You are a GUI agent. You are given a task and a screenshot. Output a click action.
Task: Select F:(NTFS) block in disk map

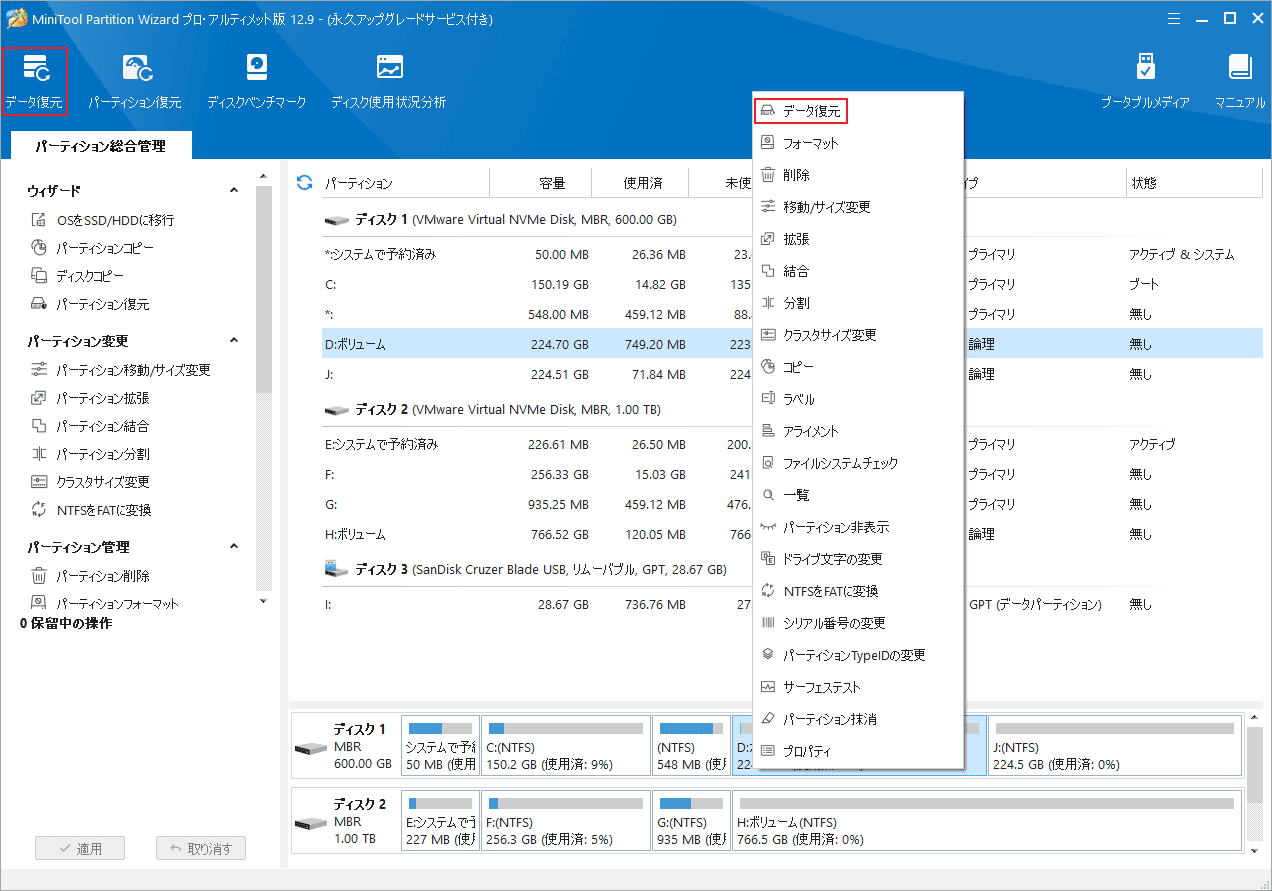tap(565, 819)
